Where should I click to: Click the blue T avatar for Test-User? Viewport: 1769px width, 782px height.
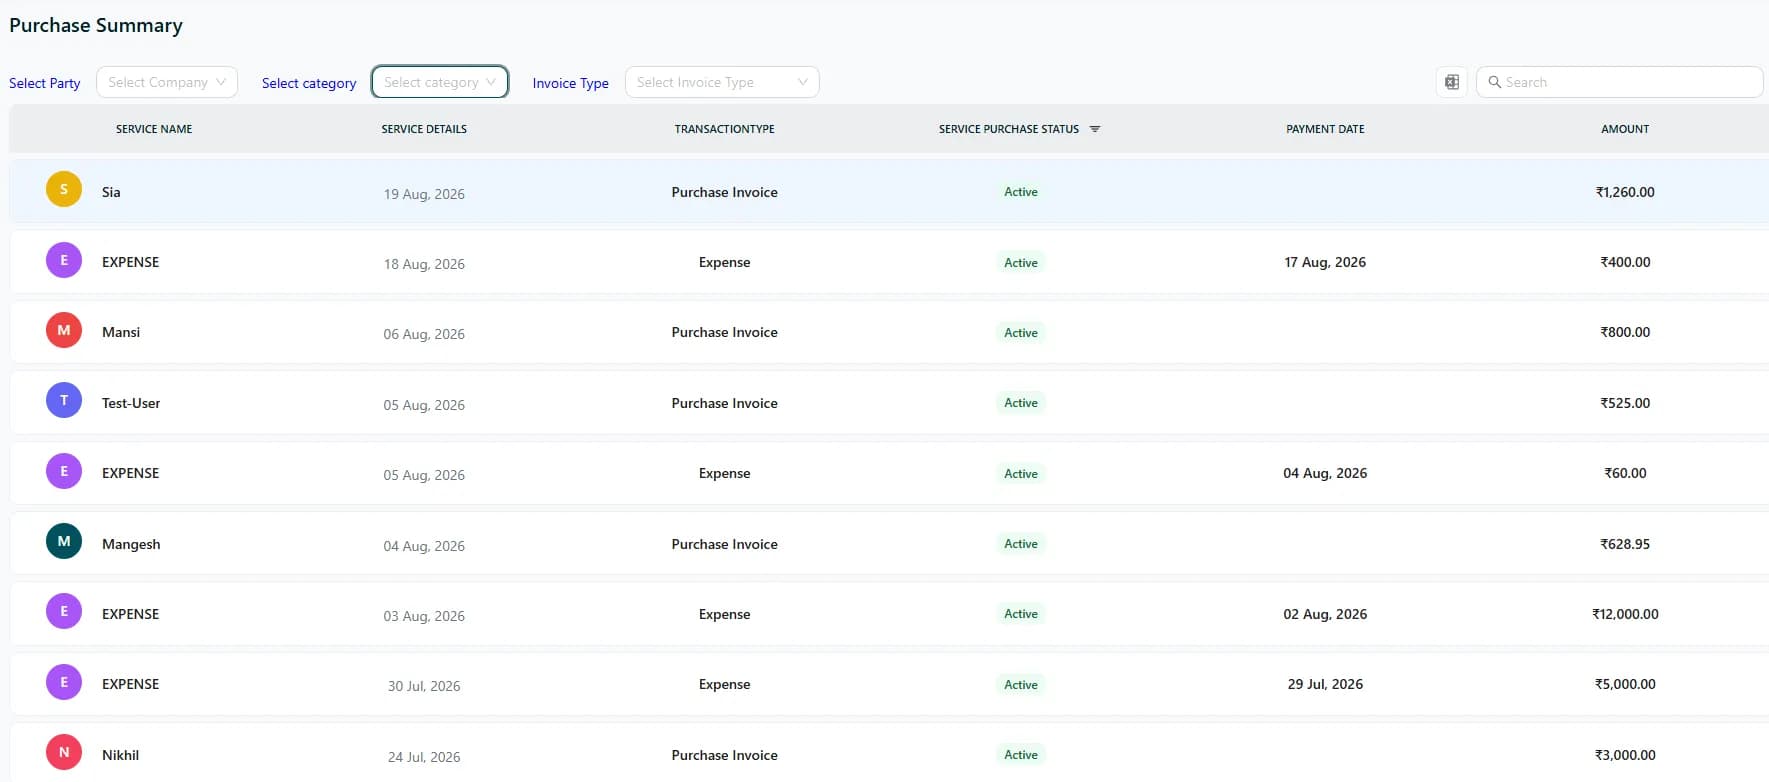(x=64, y=400)
